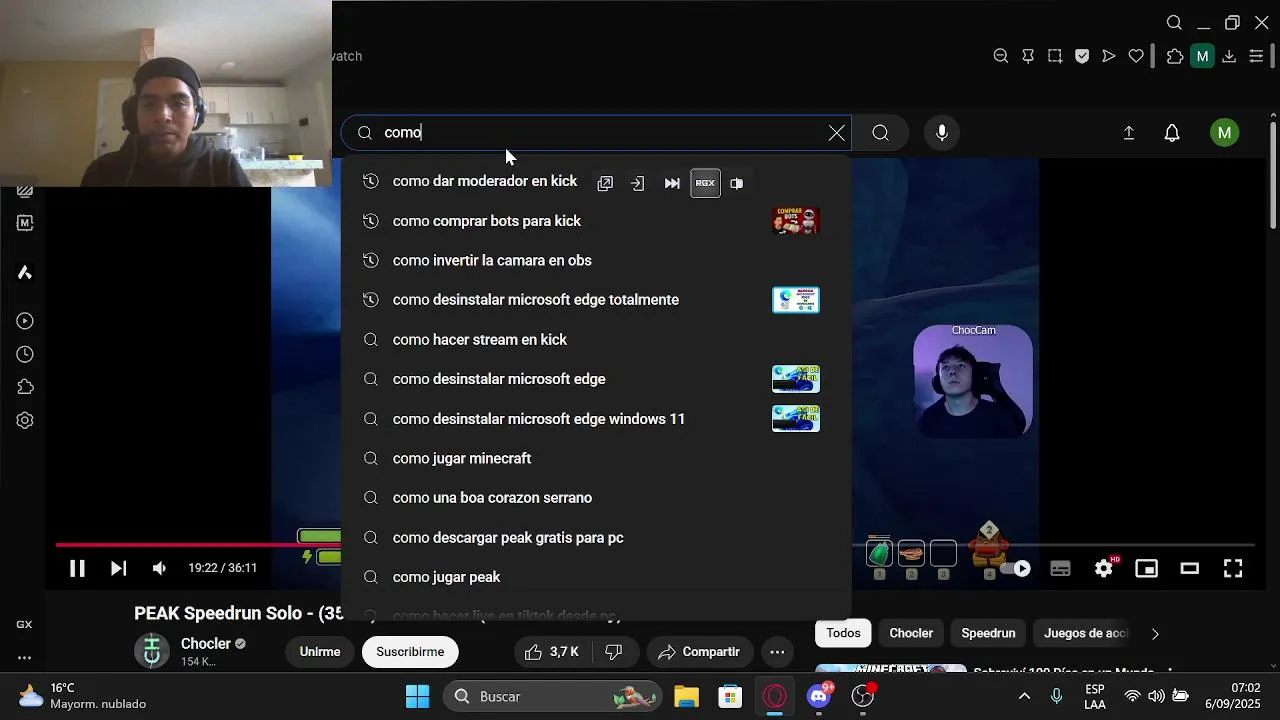Open the extensions puzzle icon in toolbar
The height and width of the screenshot is (720, 1280).
tap(1175, 56)
